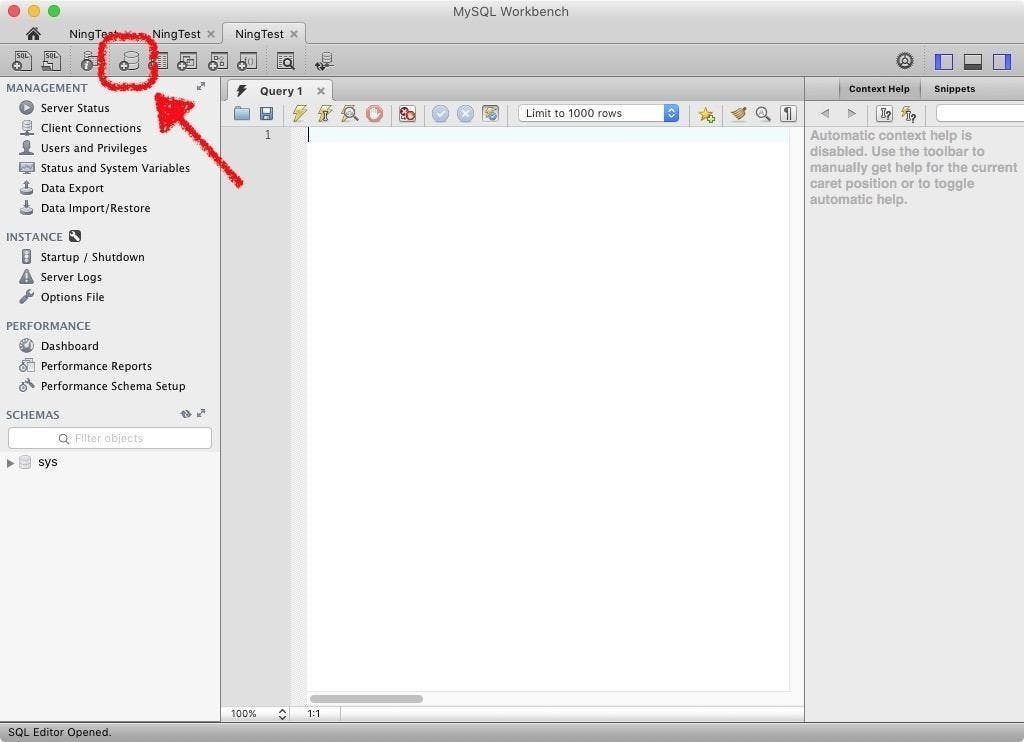
Task: Click editor horizontal scrollbar
Action: [x=366, y=699]
